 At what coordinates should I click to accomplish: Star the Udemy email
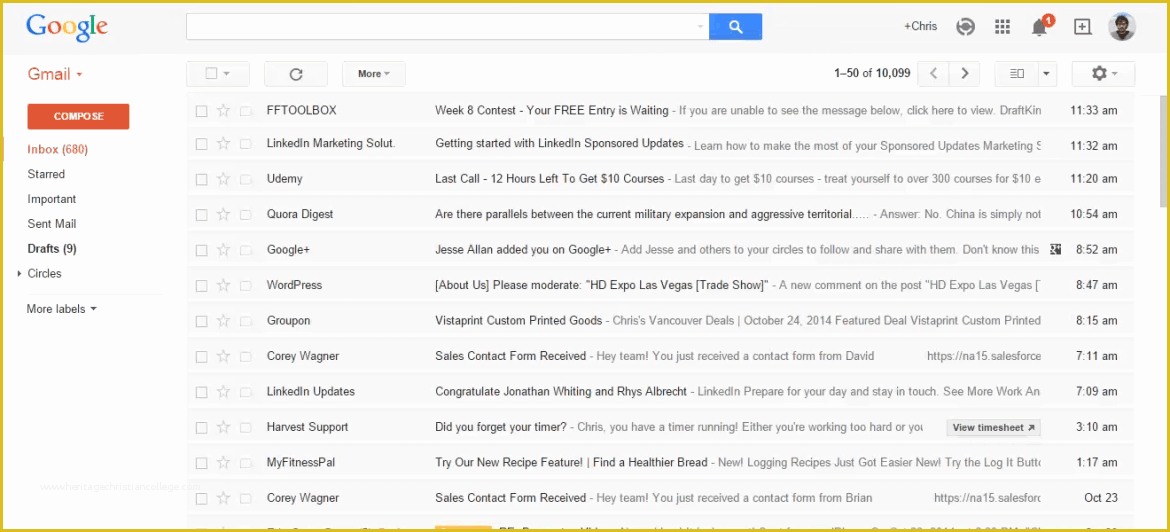pyautogui.click(x=223, y=179)
